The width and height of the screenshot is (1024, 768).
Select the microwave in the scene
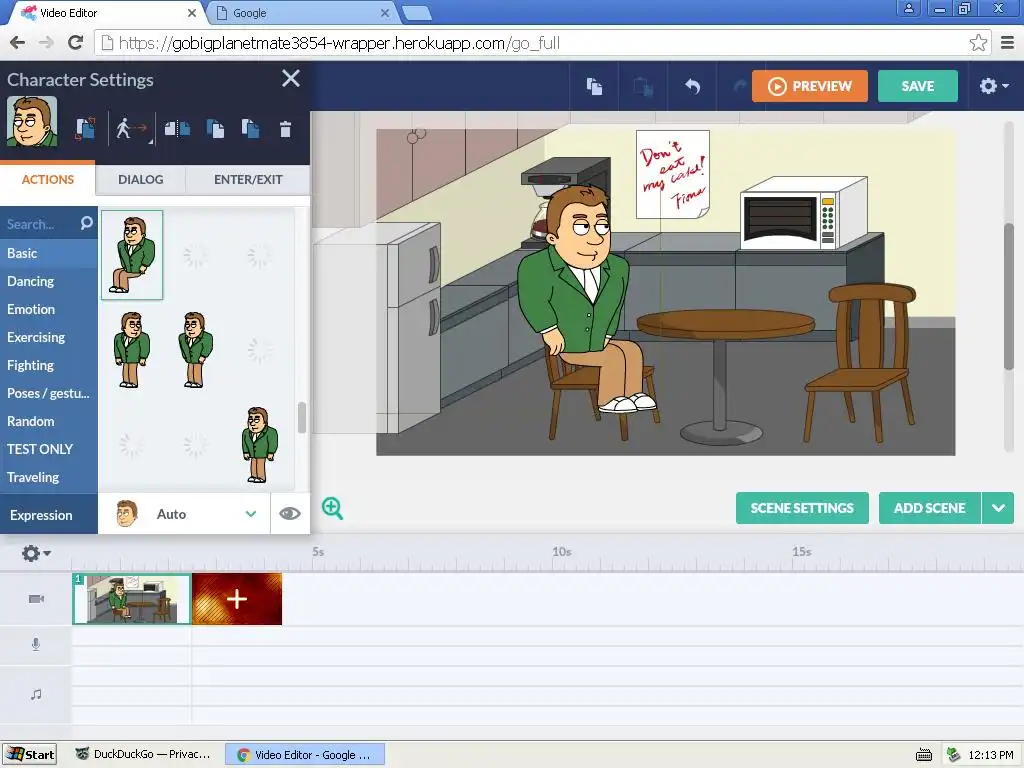pyautogui.click(x=804, y=213)
